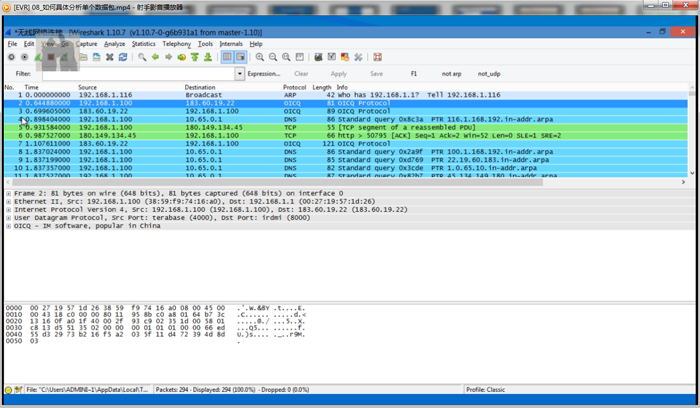This screenshot has height=408, width=700.
Task: Click the packet list vertical scrollbar
Action: pyautogui.click(x=692, y=94)
